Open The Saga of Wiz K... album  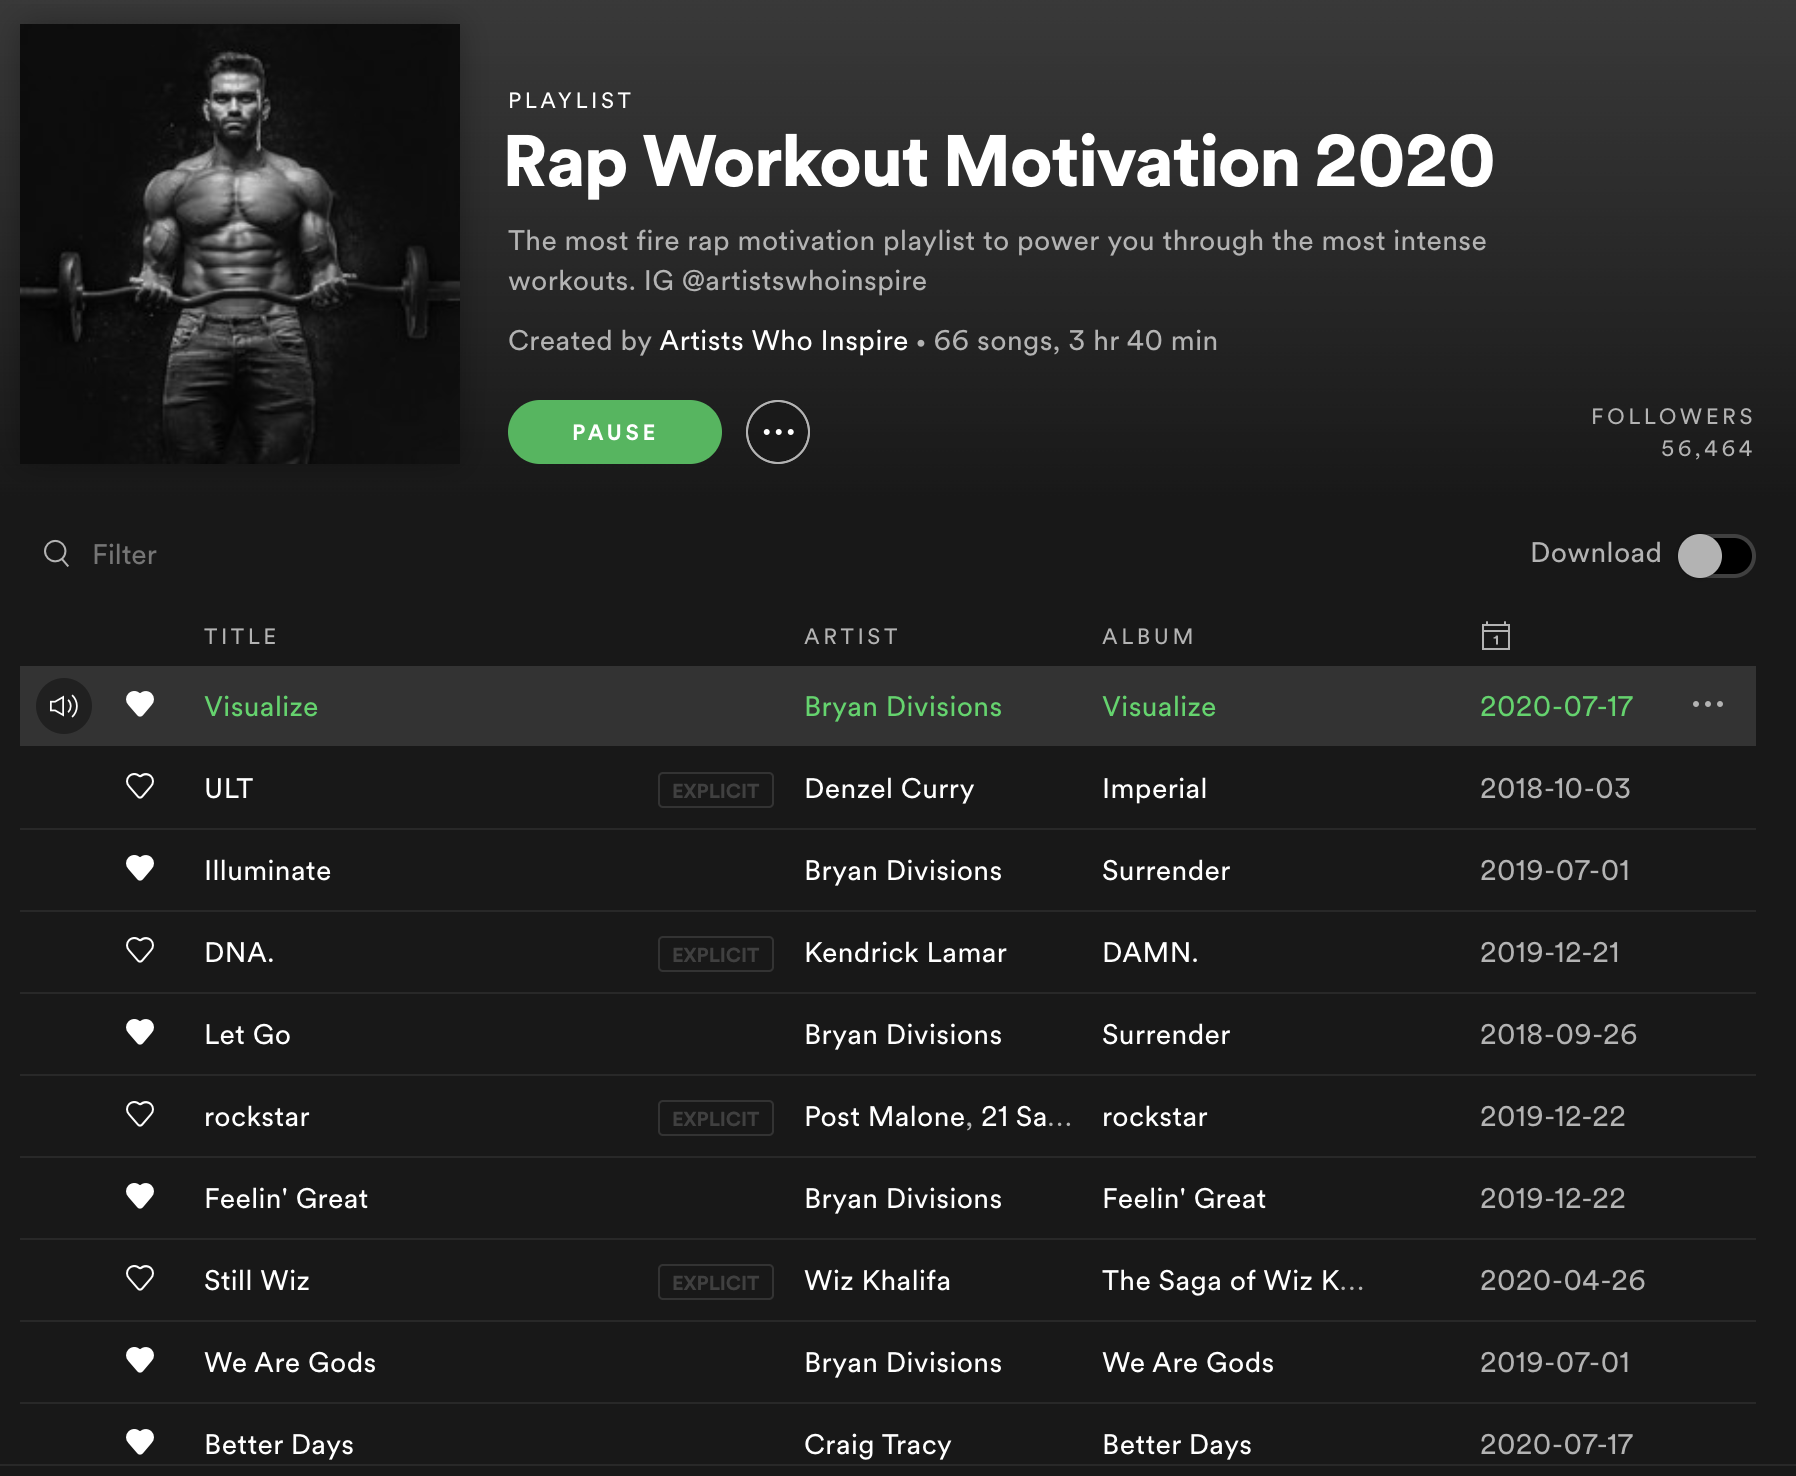click(x=1233, y=1281)
